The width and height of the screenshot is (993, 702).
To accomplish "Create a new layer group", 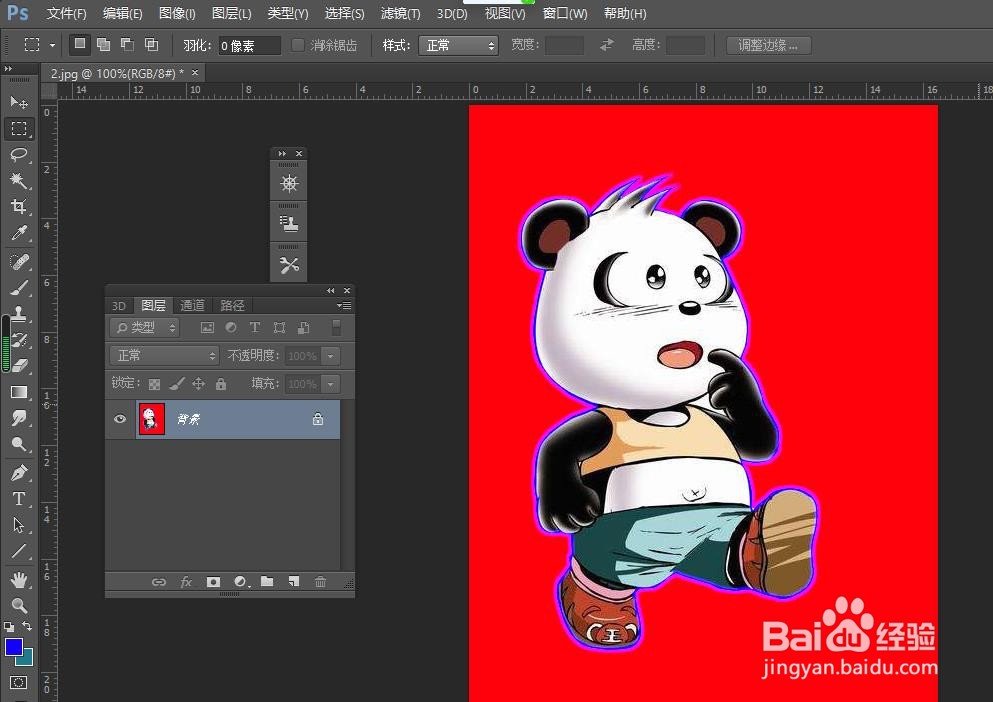I will (267, 581).
